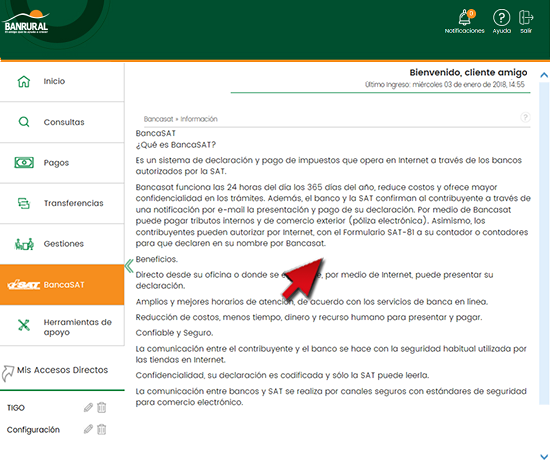The width and height of the screenshot is (550, 472).
Task: Click the Gestiones people icon
Action: pos(24,244)
